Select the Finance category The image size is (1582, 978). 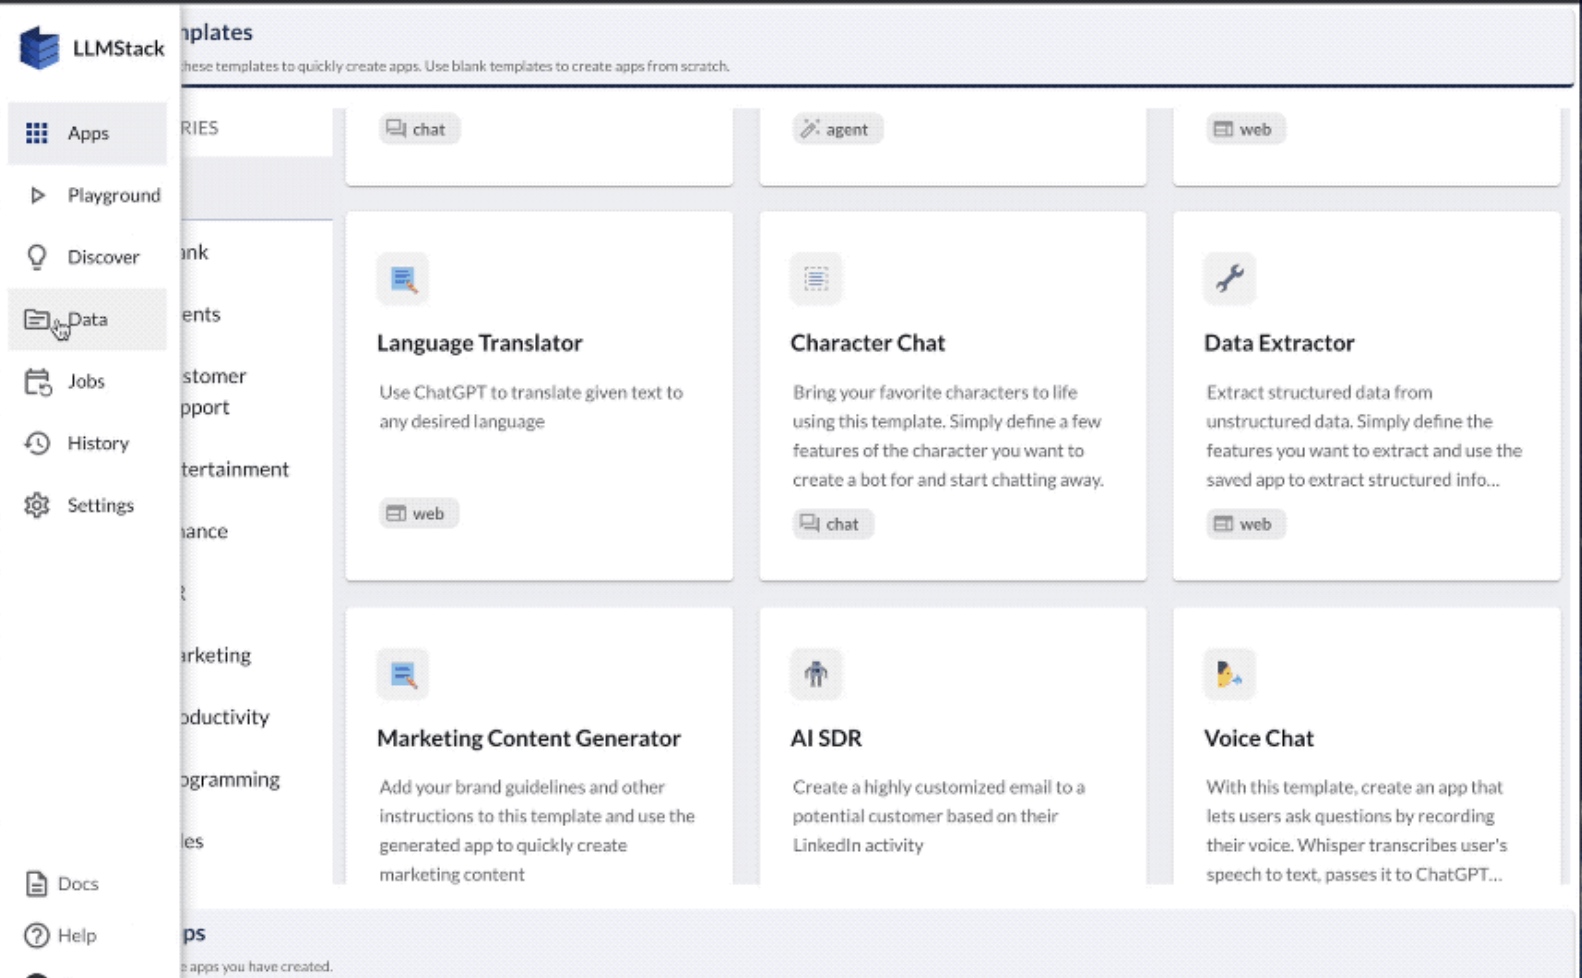(205, 531)
